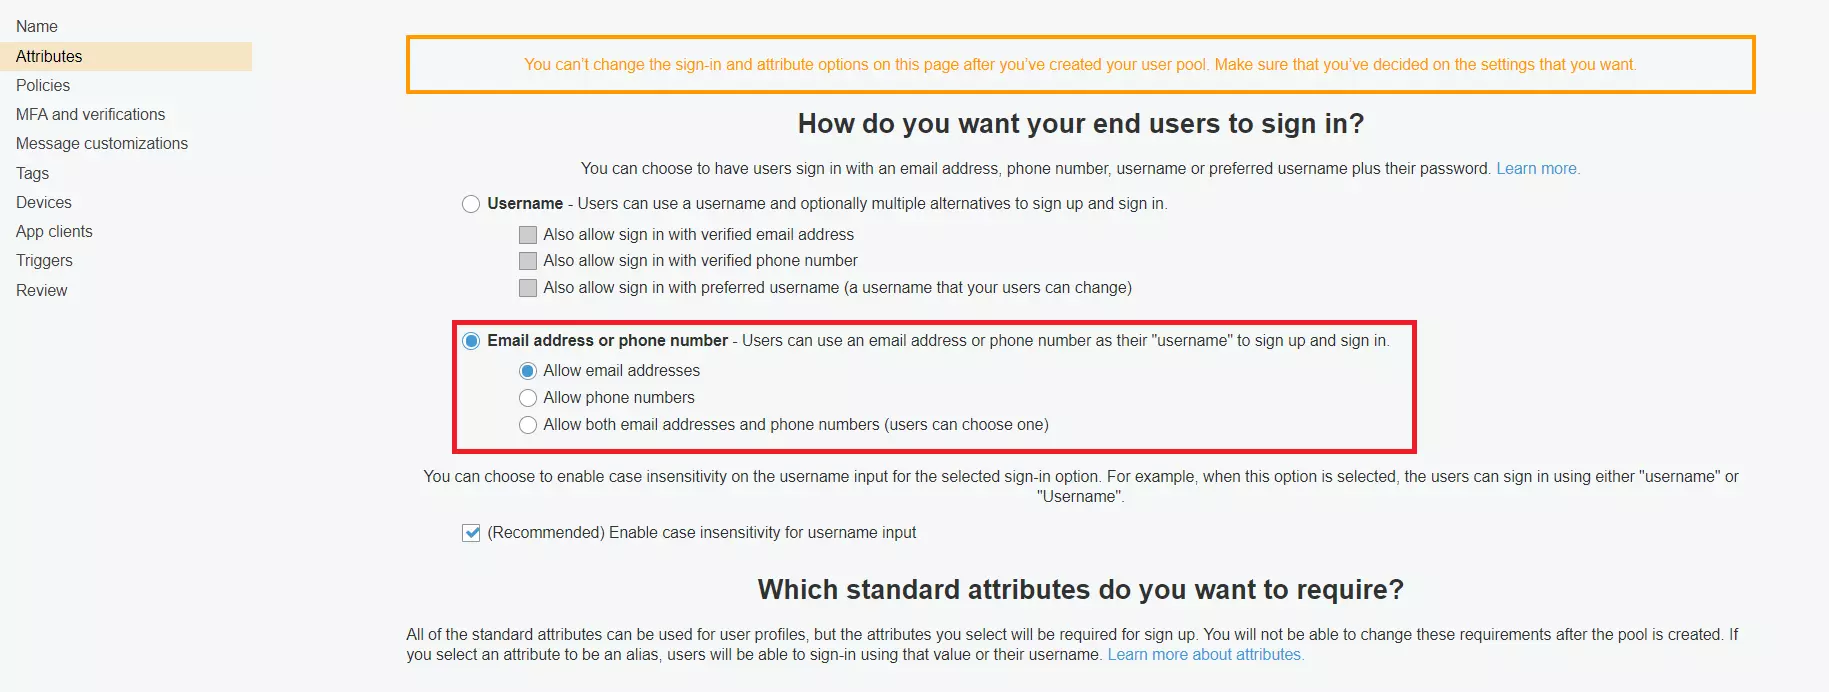Choose Allow both email addresses and phone numbers

(x=528, y=424)
